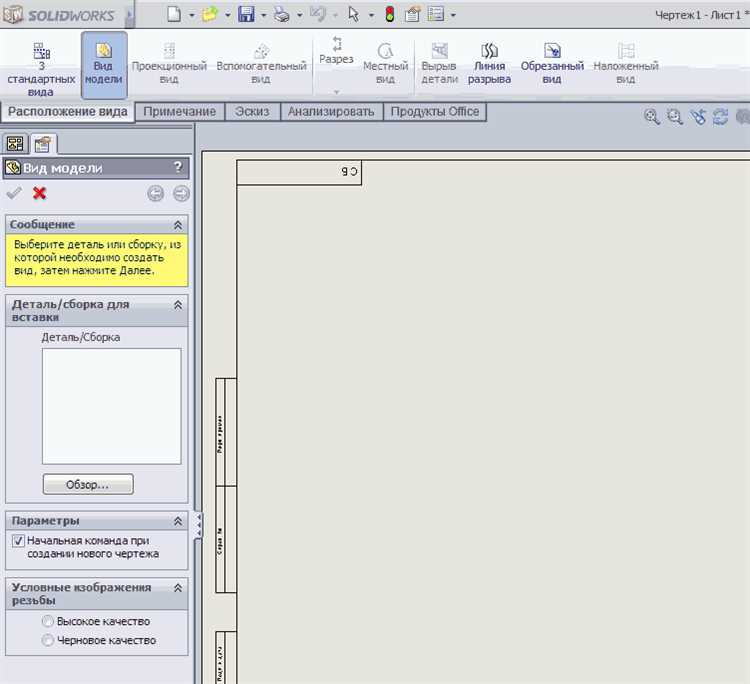Click the Деталь/Сборка list box
The width and height of the screenshot is (750, 684).
(111, 406)
